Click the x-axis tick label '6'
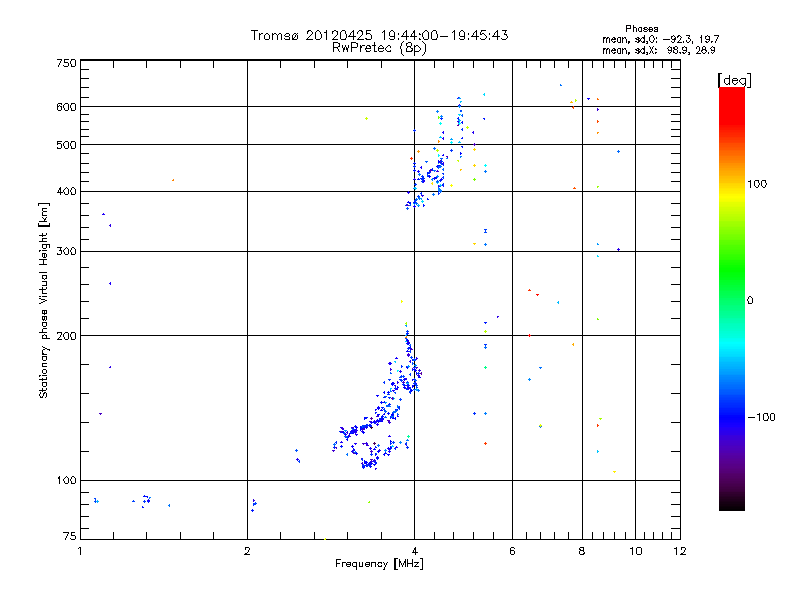800x600 pixels. click(x=512, y=551)
